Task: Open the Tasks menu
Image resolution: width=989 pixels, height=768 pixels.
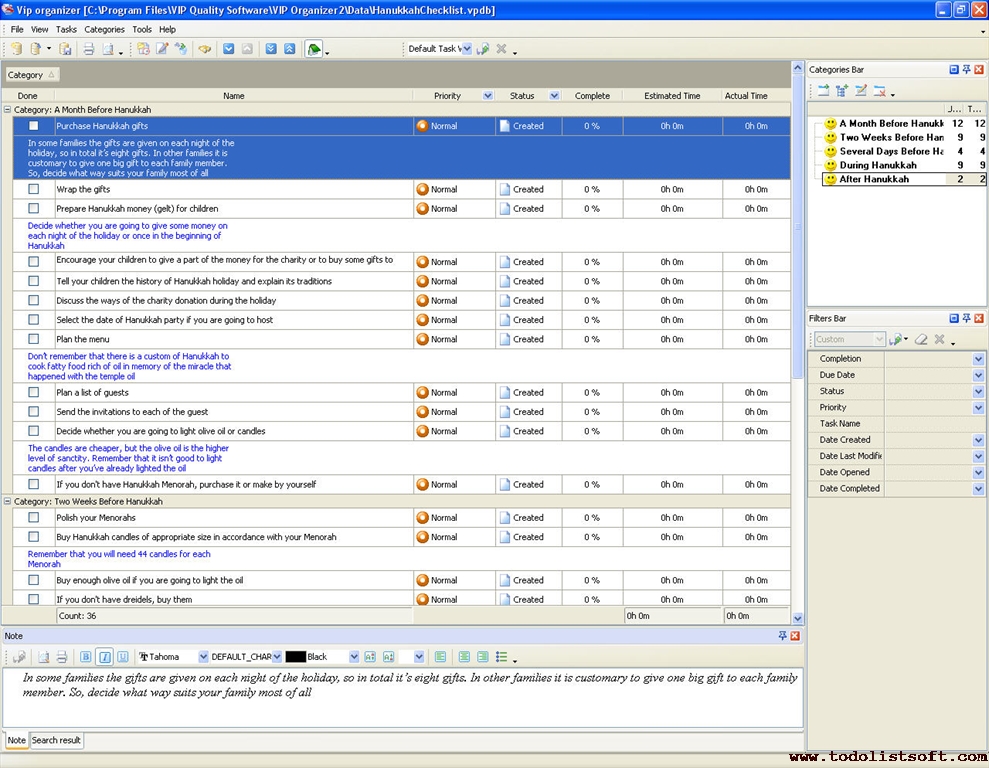Action: (66, 30)
